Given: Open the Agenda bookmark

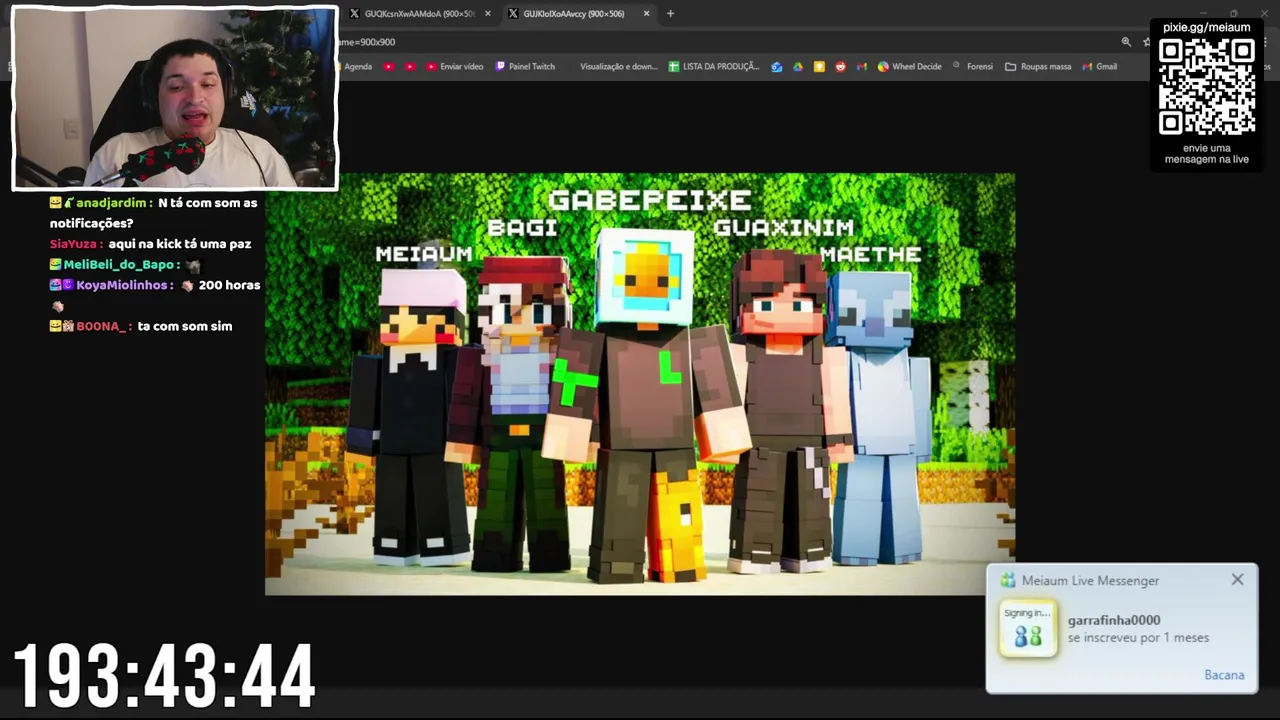Looking at the screenshot, I should point(358,67).
